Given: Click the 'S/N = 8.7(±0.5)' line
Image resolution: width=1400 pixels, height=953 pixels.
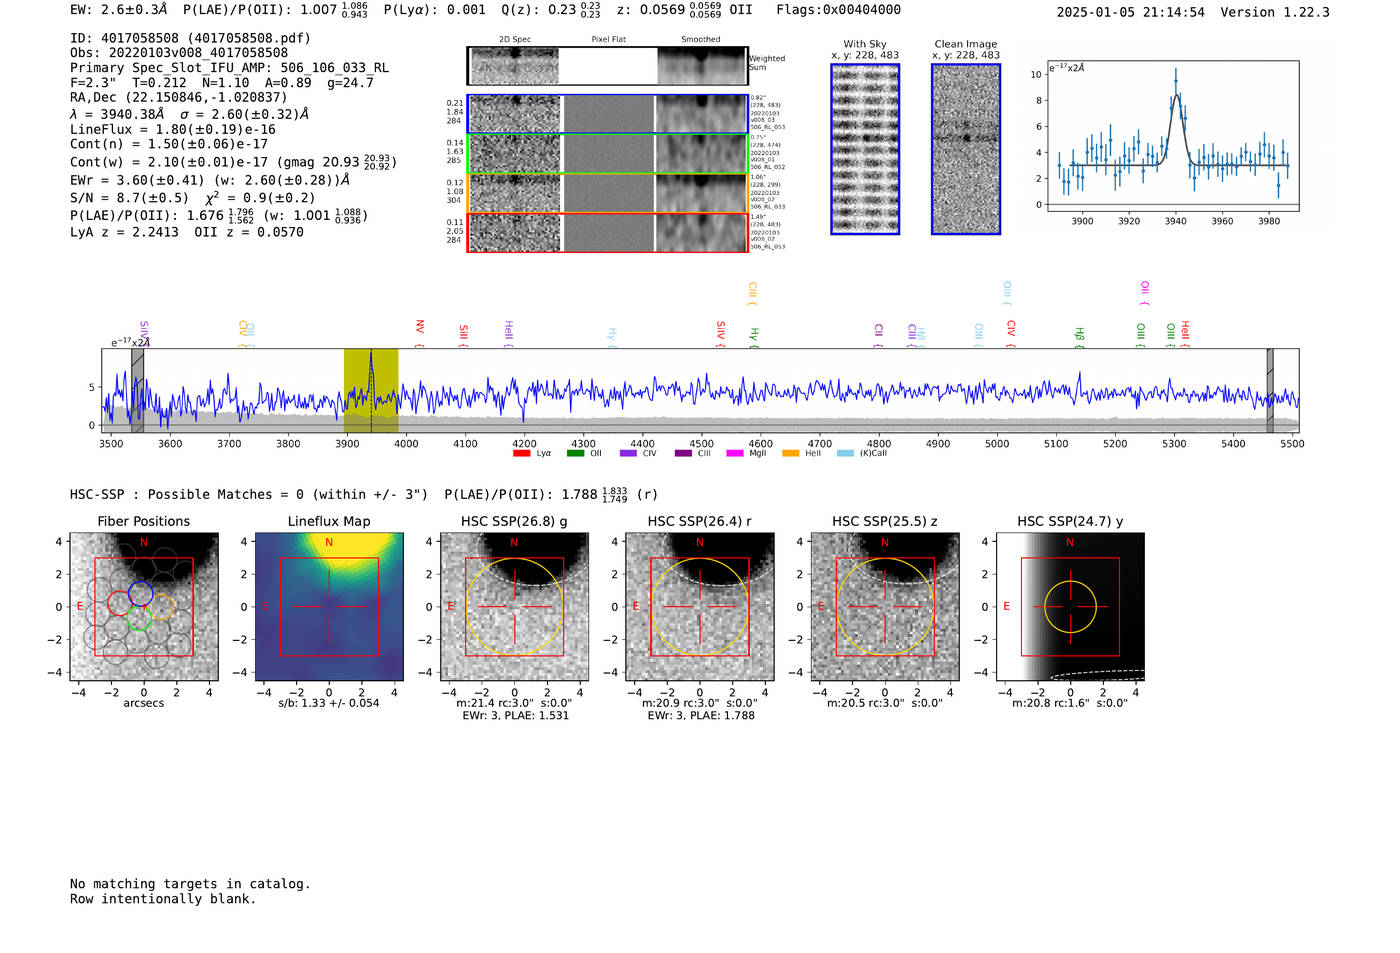Looking at the screenshot, I should [x=129, y=198].
